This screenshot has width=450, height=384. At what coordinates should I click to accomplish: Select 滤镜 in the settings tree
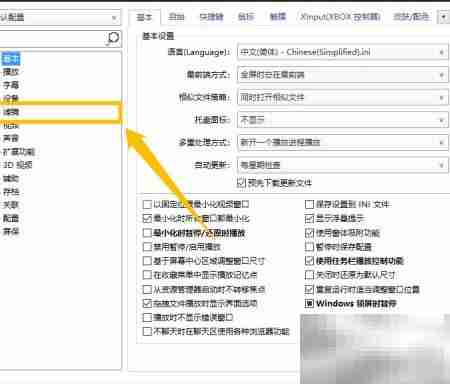pos(11,112)
